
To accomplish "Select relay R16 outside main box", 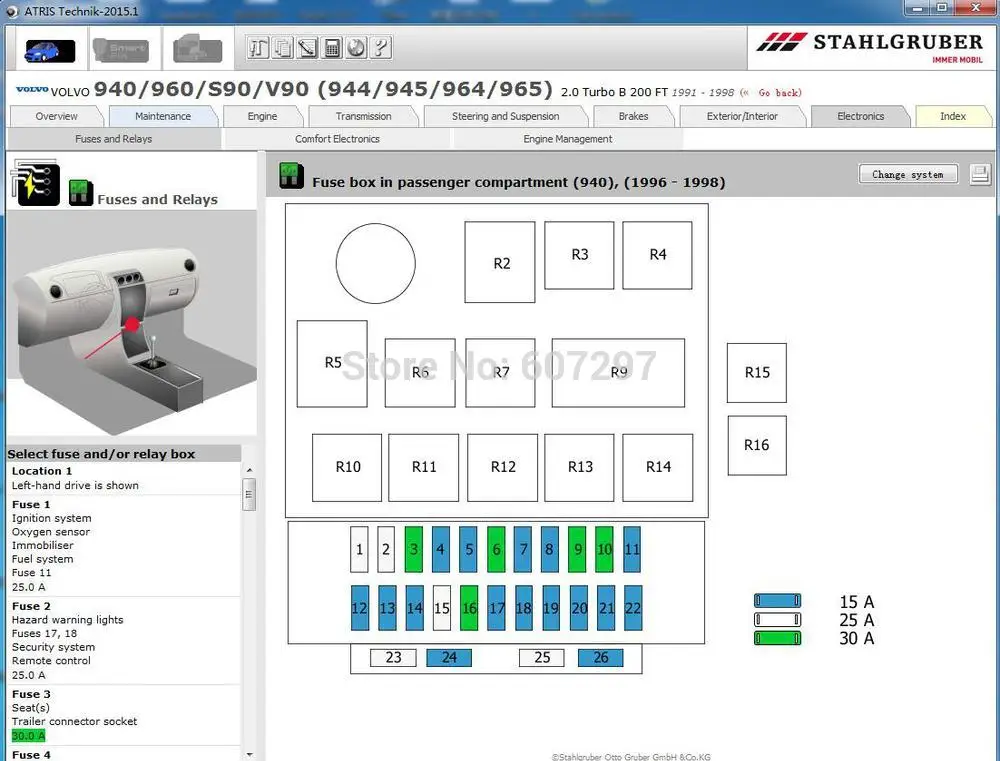I will tap(757, 445).
